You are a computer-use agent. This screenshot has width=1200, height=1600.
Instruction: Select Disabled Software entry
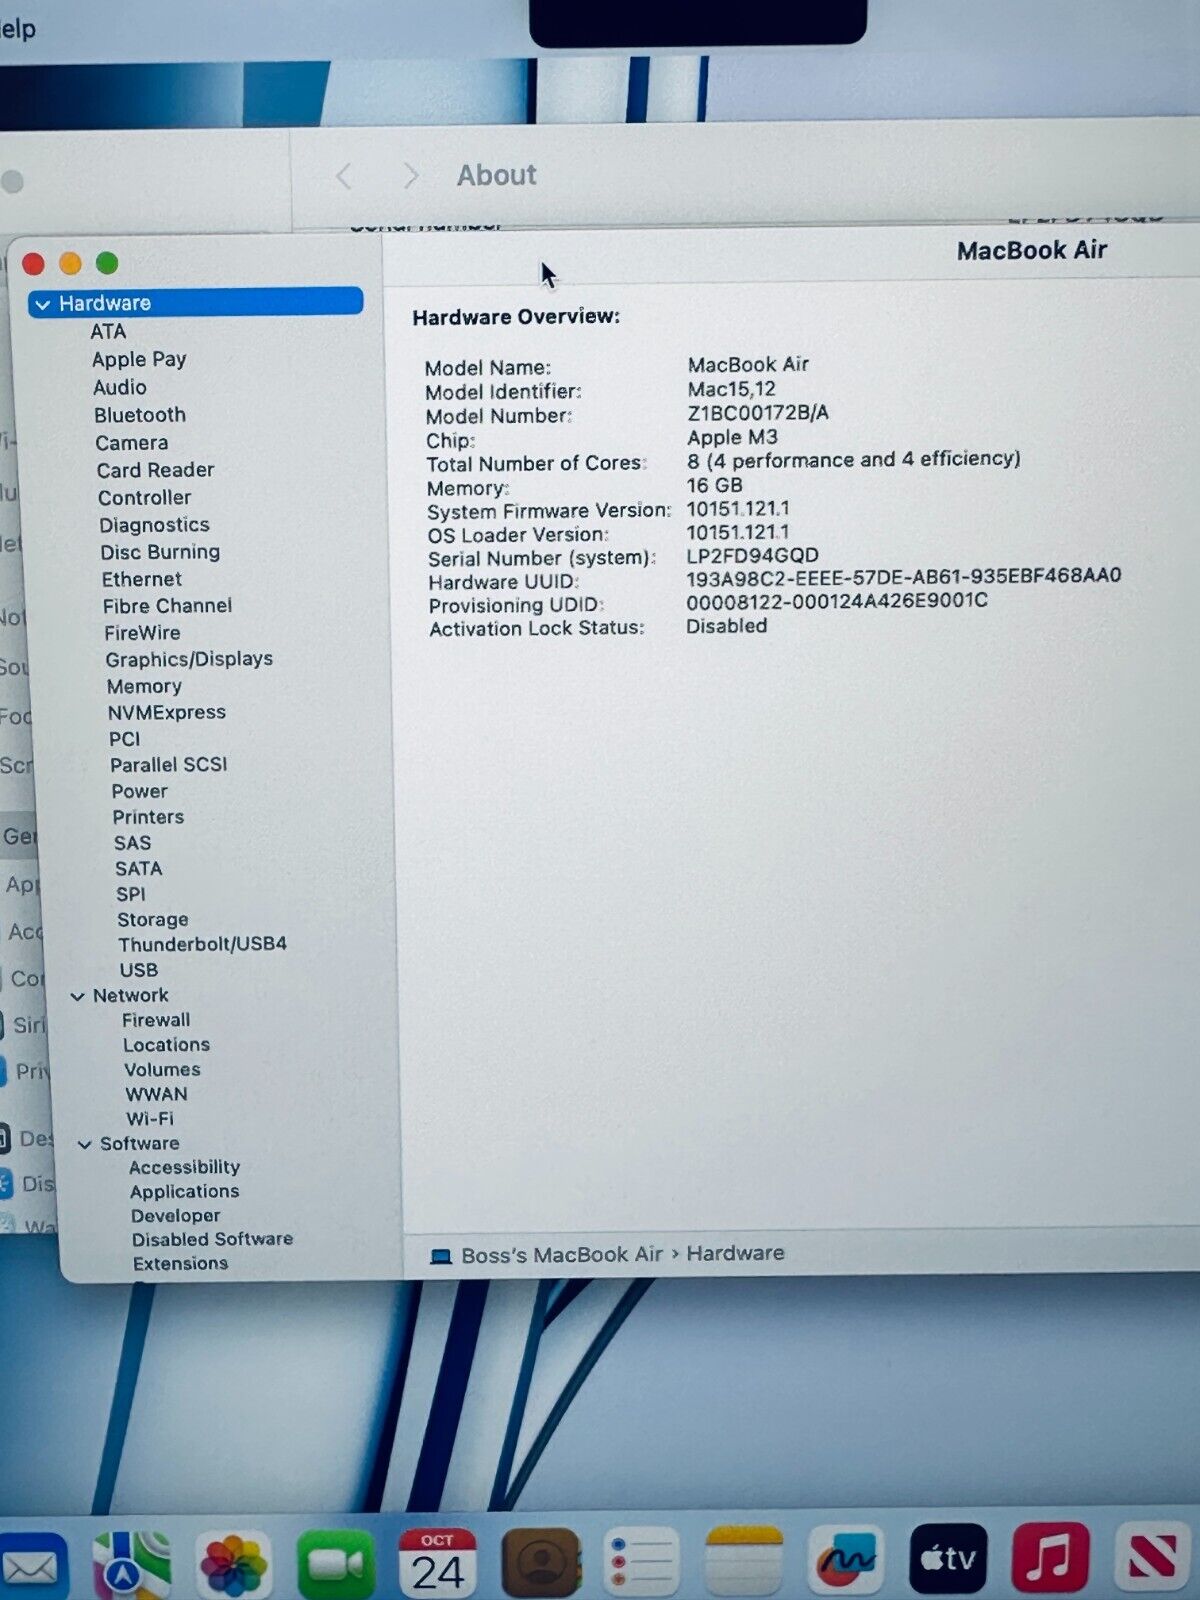click(212, 1239)
